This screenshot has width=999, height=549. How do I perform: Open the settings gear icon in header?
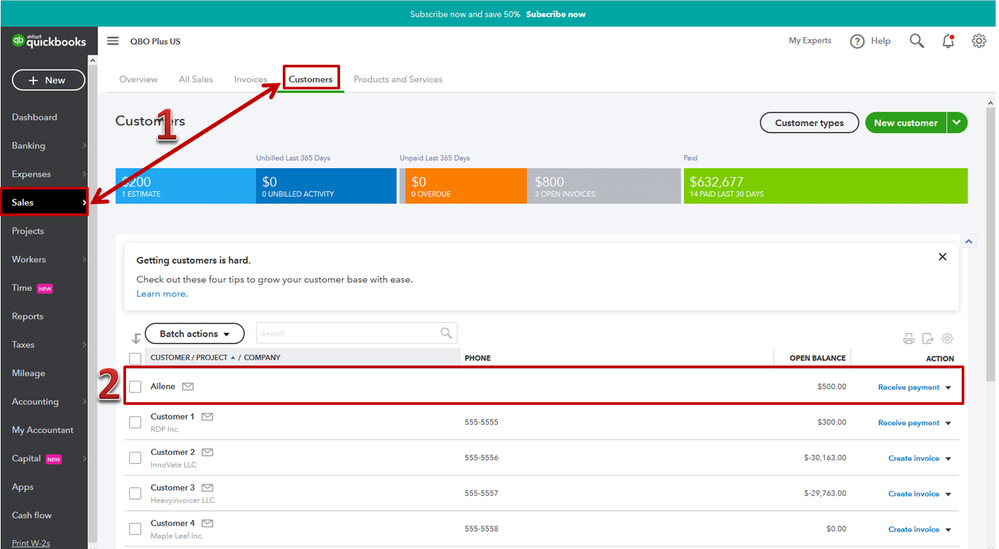tap(979, 41)
